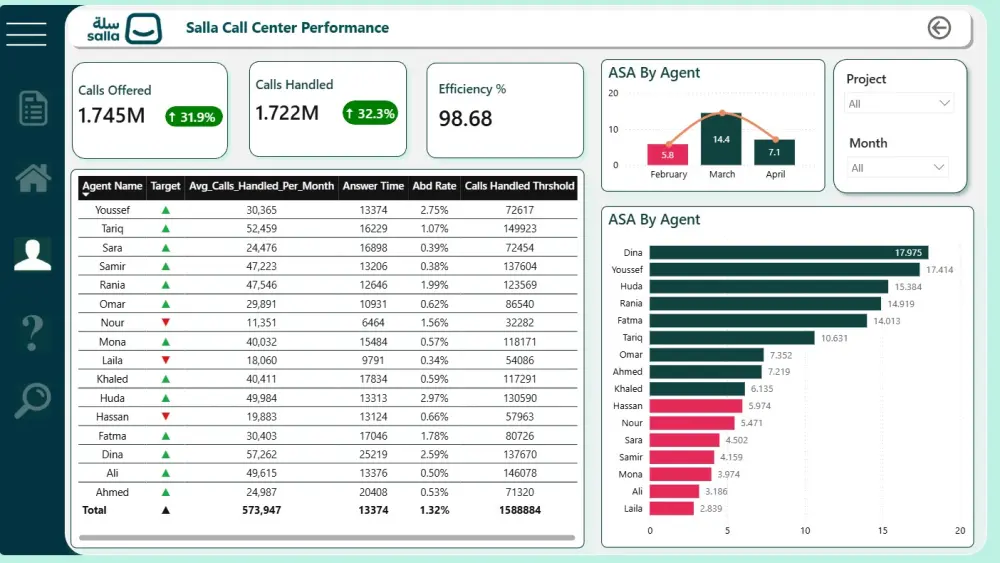The width and height of the screenshot is (1000, 563).
Task: Click the green up arrow for Dina
Action: click(166, 455)
